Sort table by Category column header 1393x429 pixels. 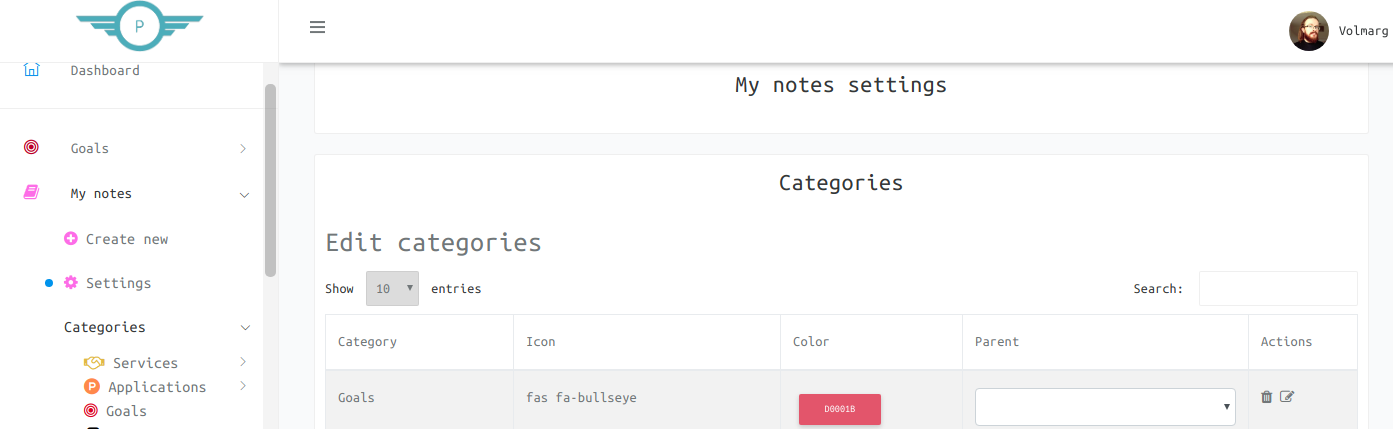(368, 342)
